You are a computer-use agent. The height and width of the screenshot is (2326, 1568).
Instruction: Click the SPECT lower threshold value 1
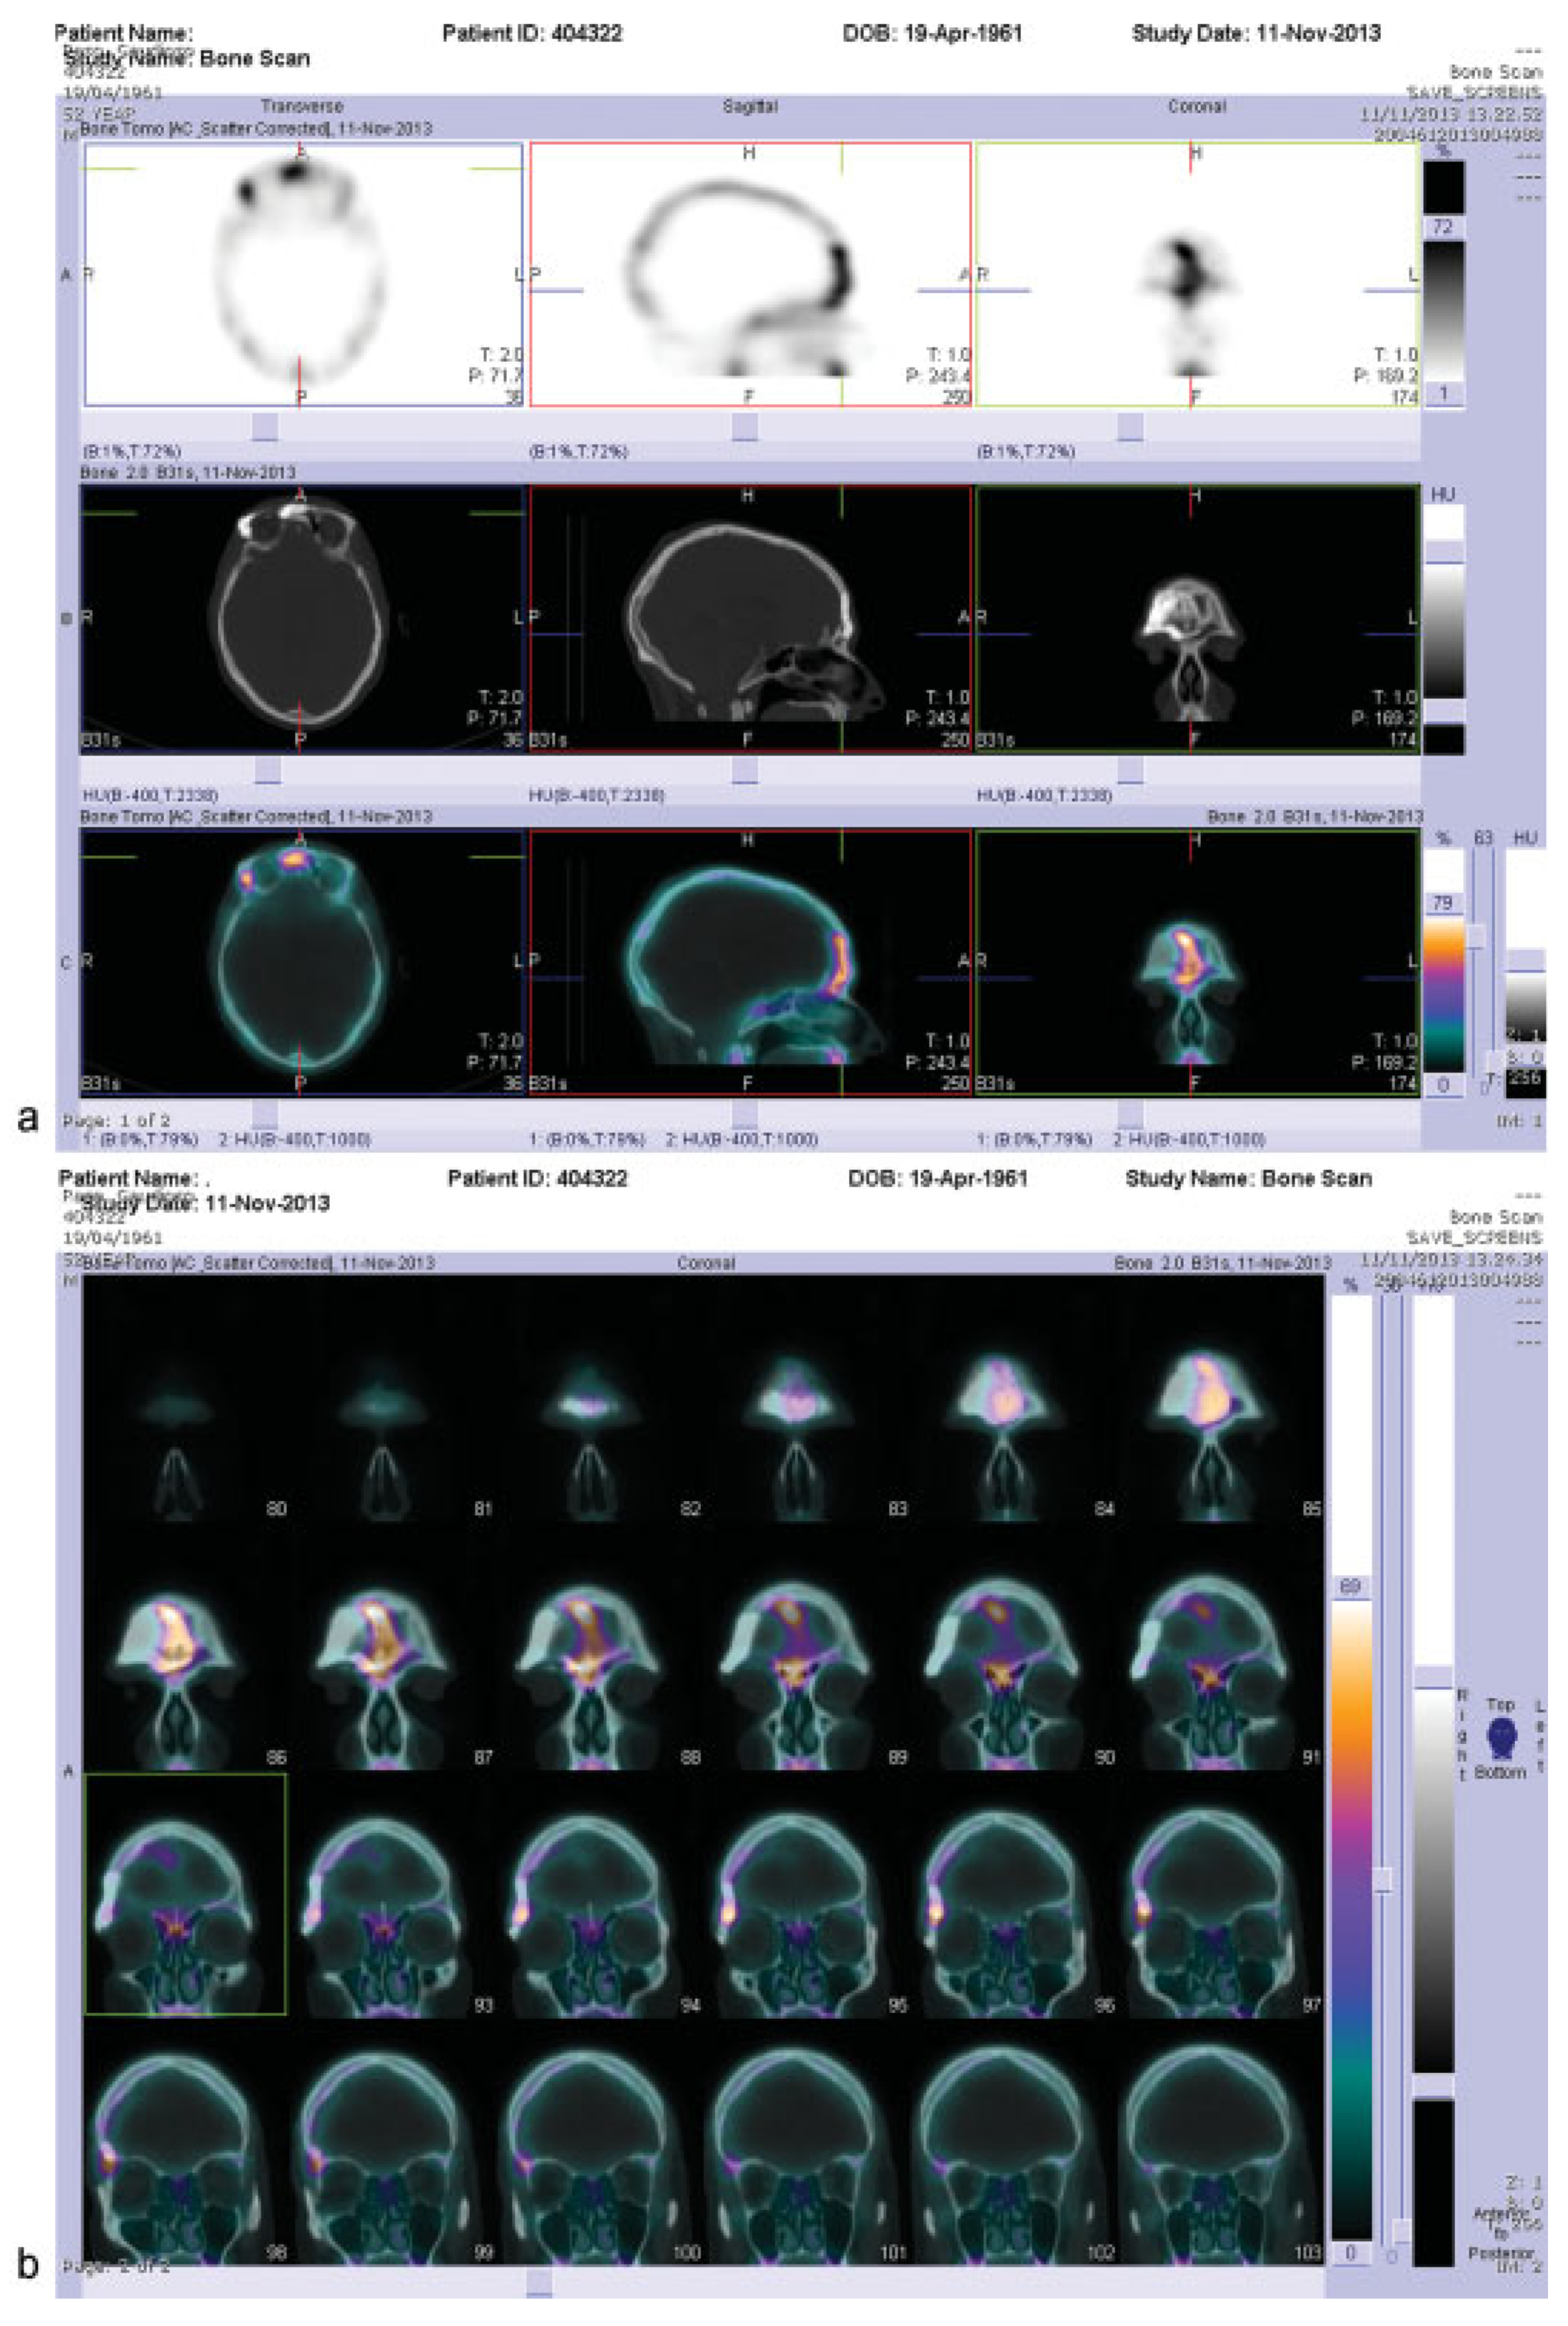click(x=1443, y=393)
